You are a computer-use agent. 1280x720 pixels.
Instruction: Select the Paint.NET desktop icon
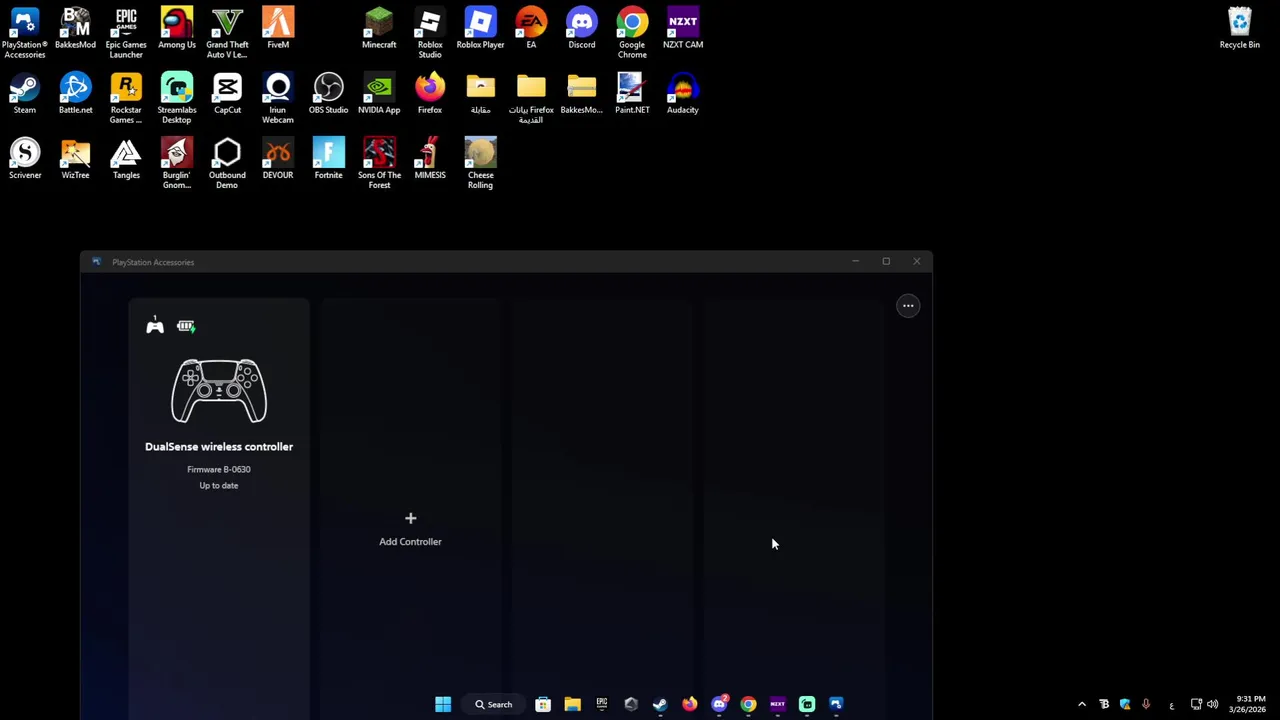click(632, 93)
